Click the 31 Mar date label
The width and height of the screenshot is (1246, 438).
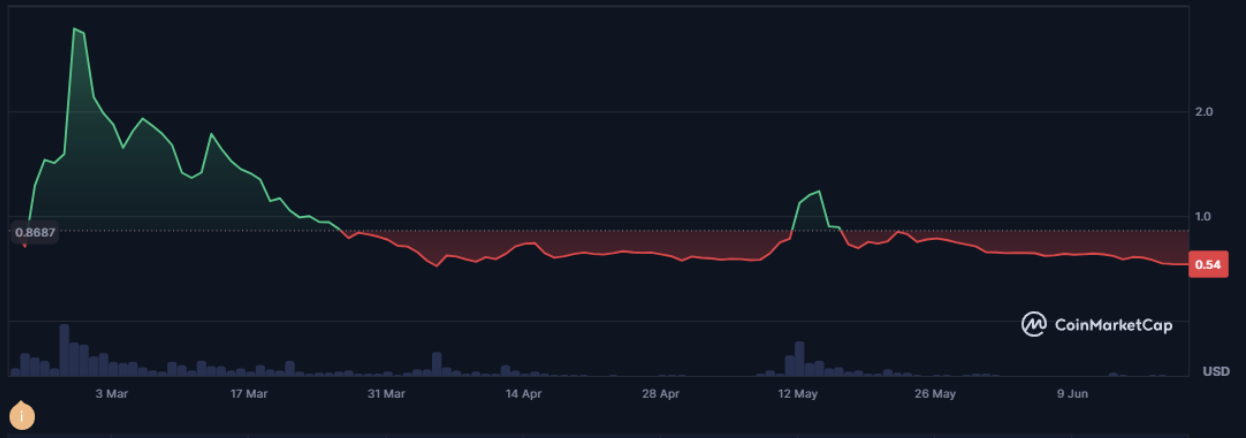[x=386, y=394]
